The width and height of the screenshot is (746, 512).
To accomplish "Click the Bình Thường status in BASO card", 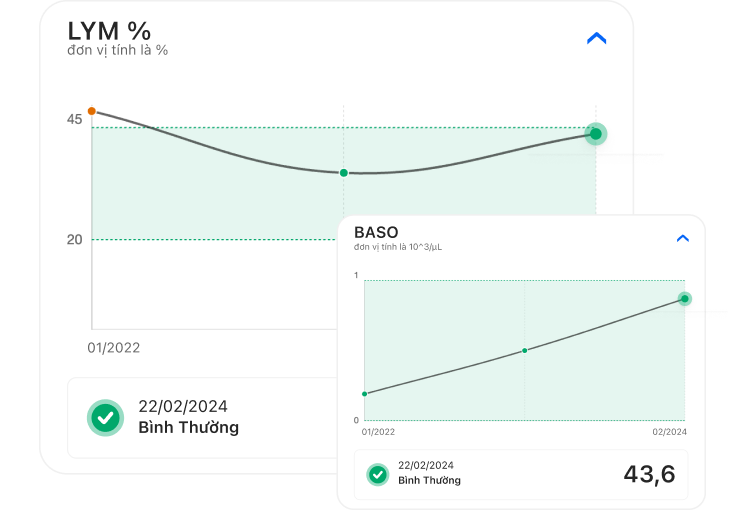I will pyautogui.click(x=429, y=480).
